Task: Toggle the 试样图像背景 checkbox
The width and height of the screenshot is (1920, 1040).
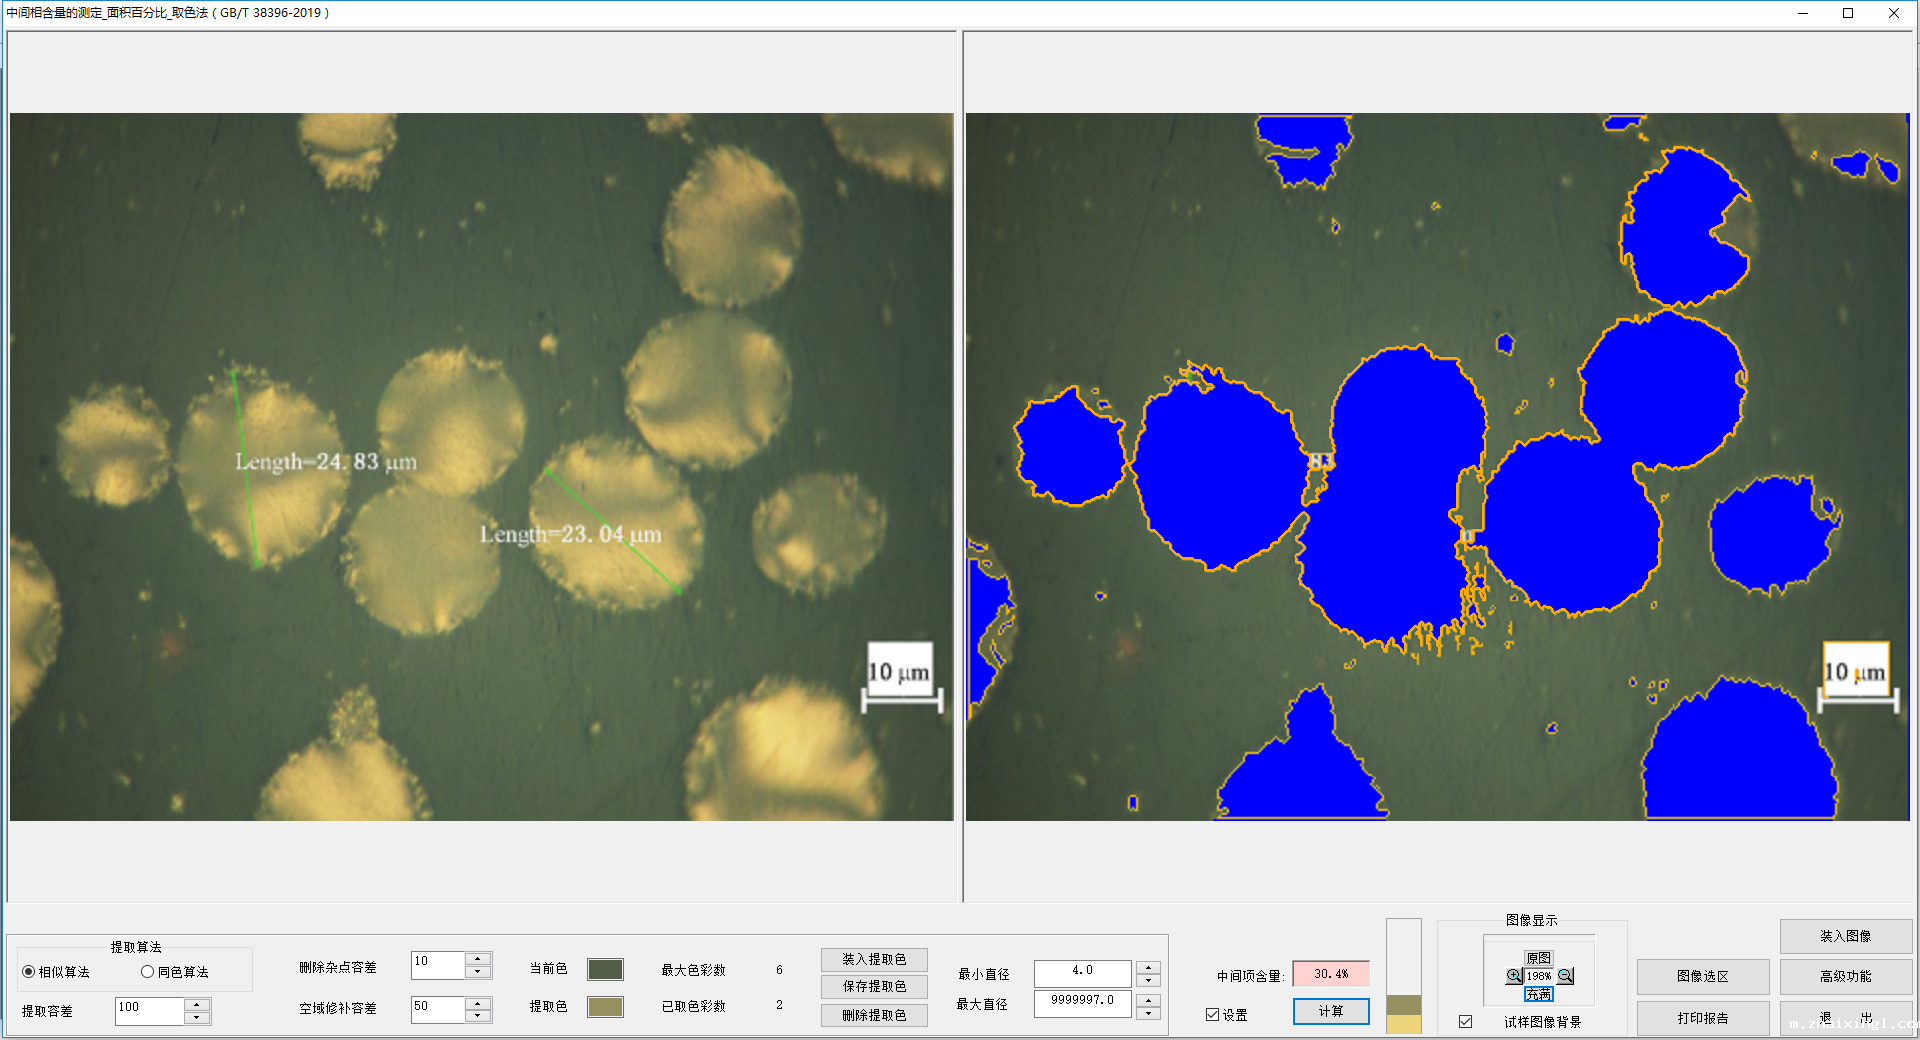Action: [x=1466, y=1022]
